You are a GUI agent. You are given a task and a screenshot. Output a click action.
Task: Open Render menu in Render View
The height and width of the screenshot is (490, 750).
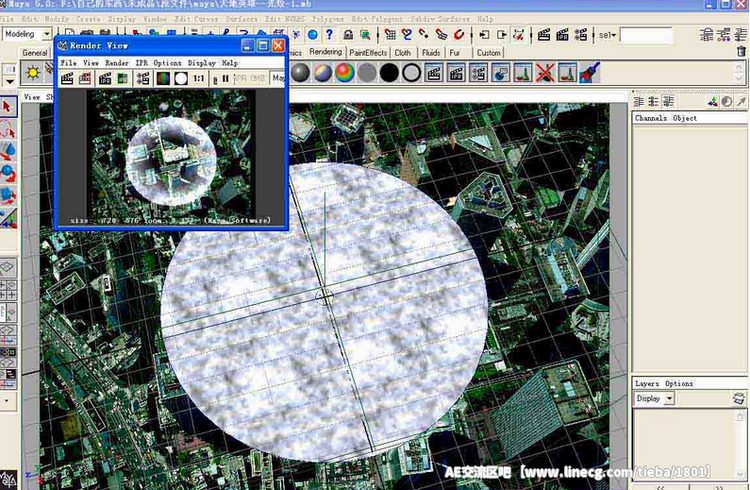tap(117, 63)
